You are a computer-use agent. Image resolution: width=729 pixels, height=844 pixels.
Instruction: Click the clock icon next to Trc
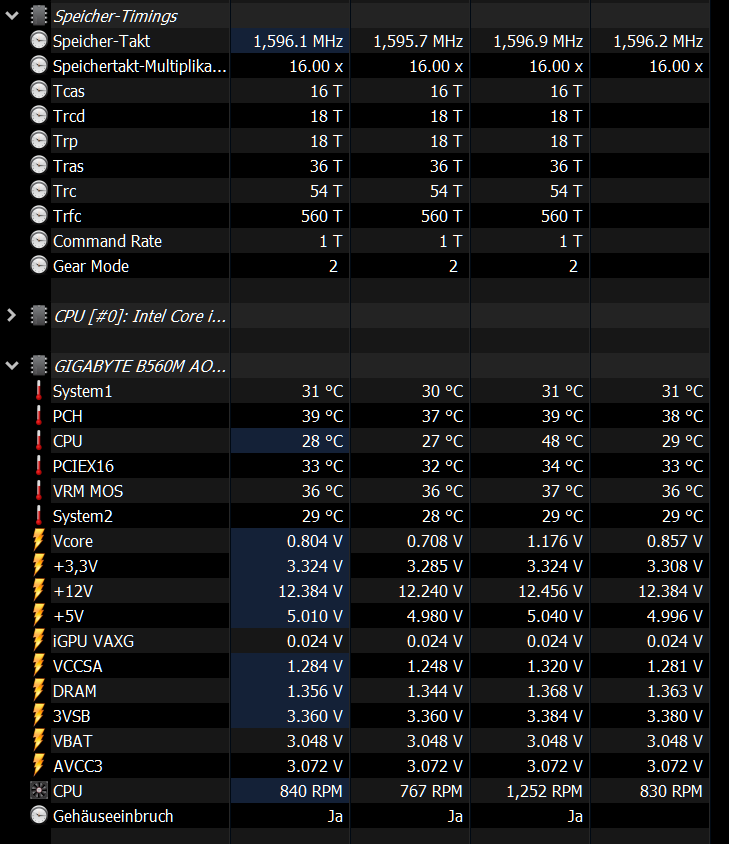(39, 190)
